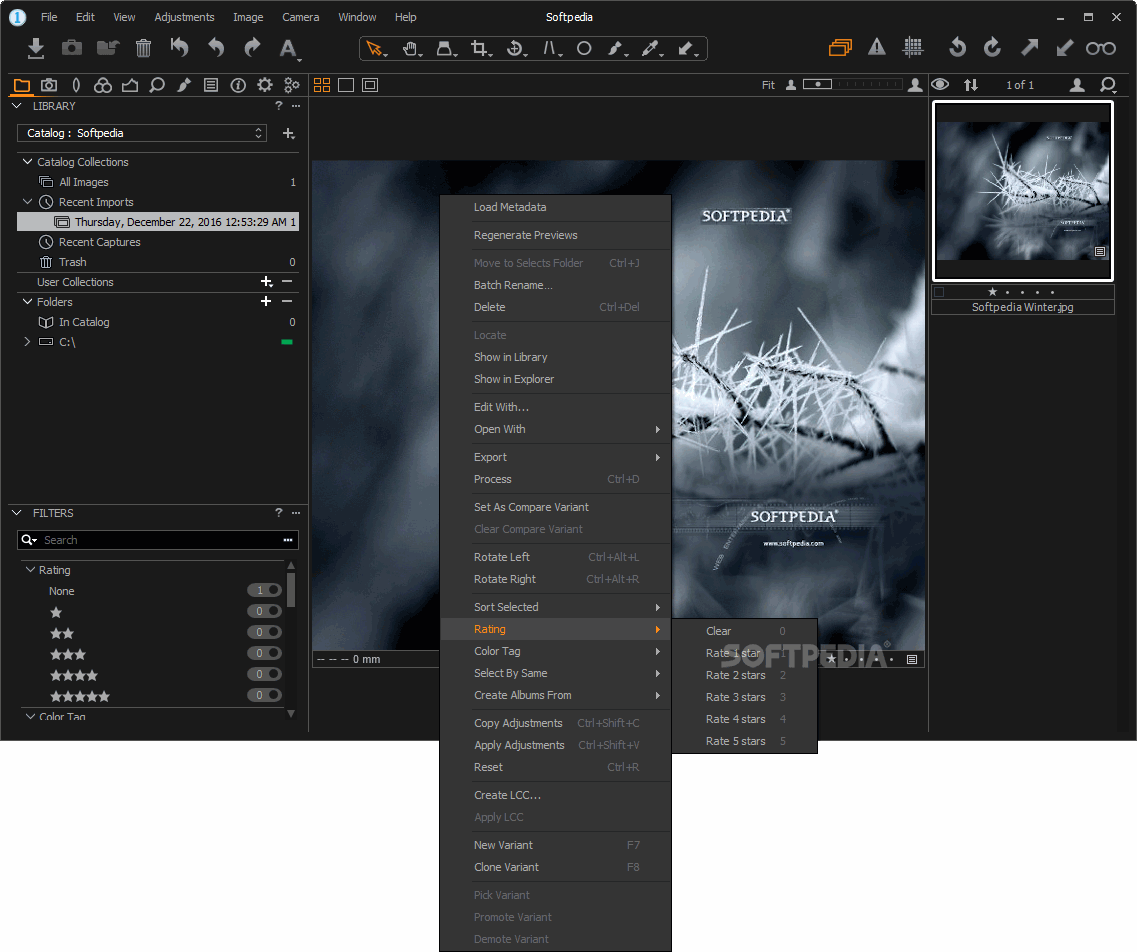Click the Rotate right toolbar icon
The width and height of the screenshot is (1137, 952).
pyautogui.click(x=993, y=48)
